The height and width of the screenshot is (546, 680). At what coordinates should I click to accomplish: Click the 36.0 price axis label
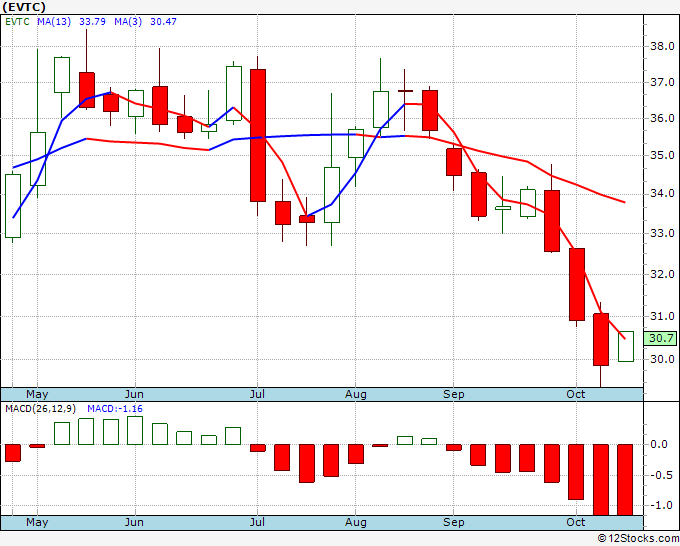[662, 118]
